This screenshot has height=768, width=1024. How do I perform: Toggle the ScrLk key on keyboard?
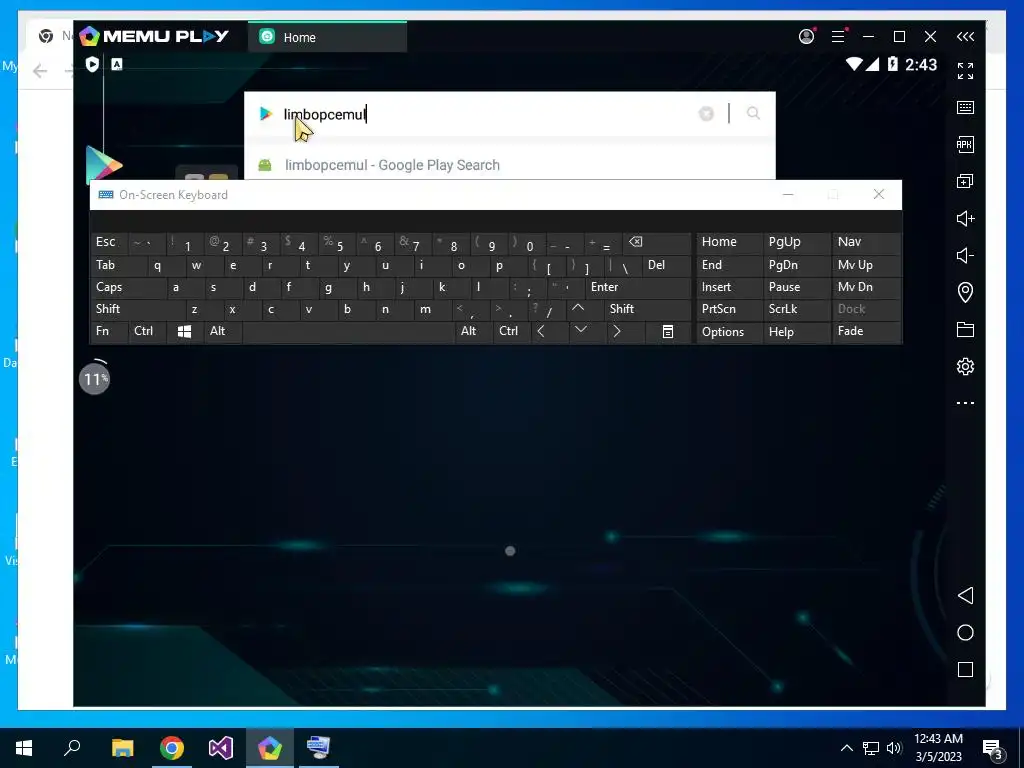(796, 310)
